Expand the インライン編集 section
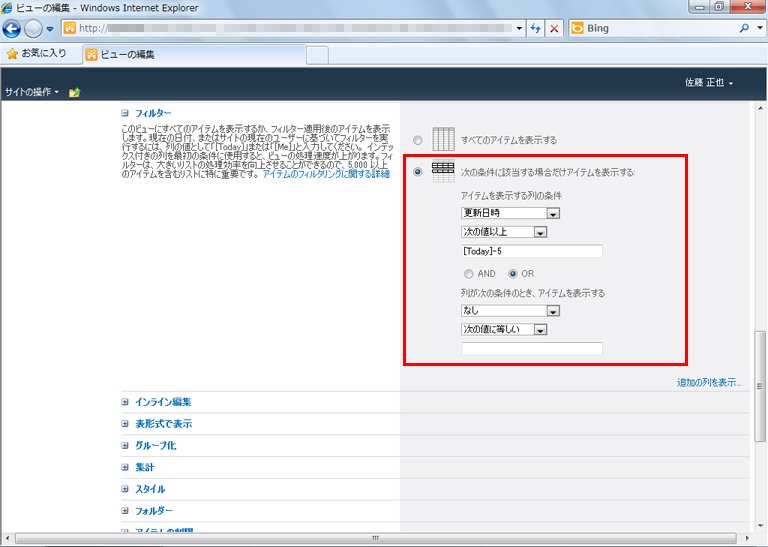Image resolution: width=768 pixels, height=547 pixels. click(x=125, y=402)
